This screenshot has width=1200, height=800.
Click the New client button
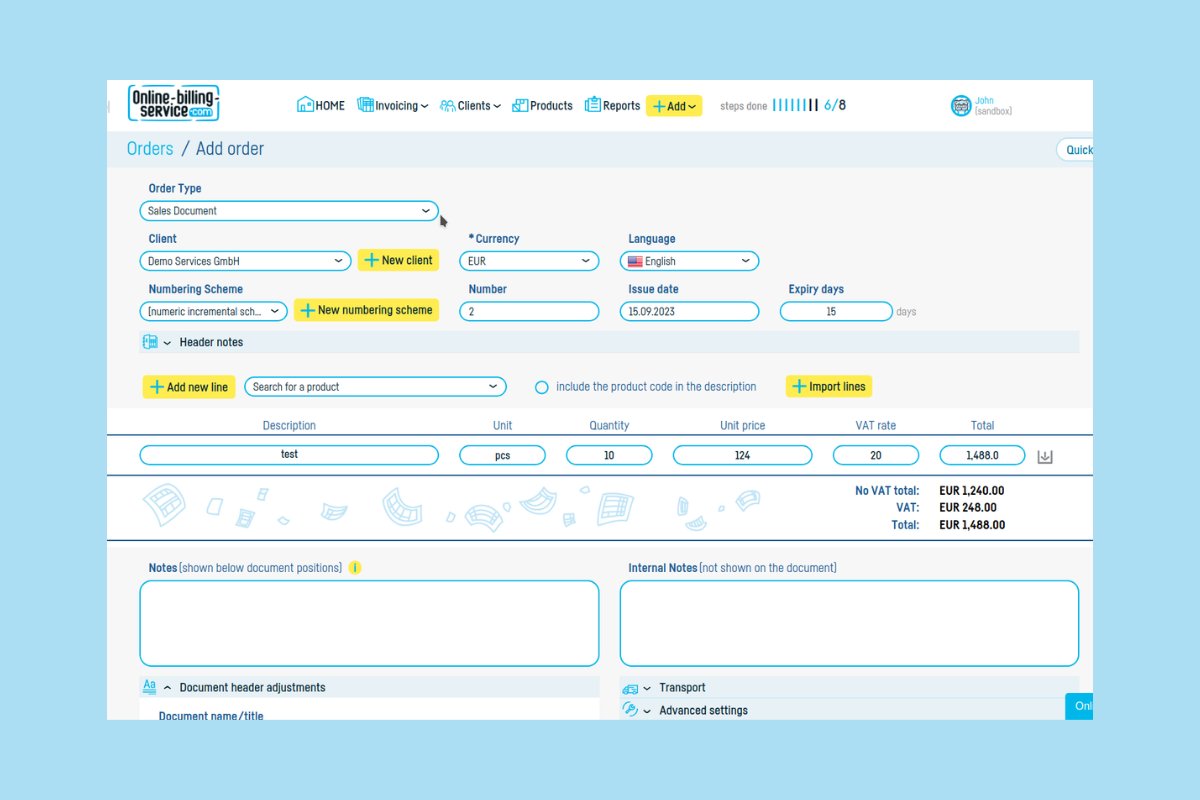[398, 261]
